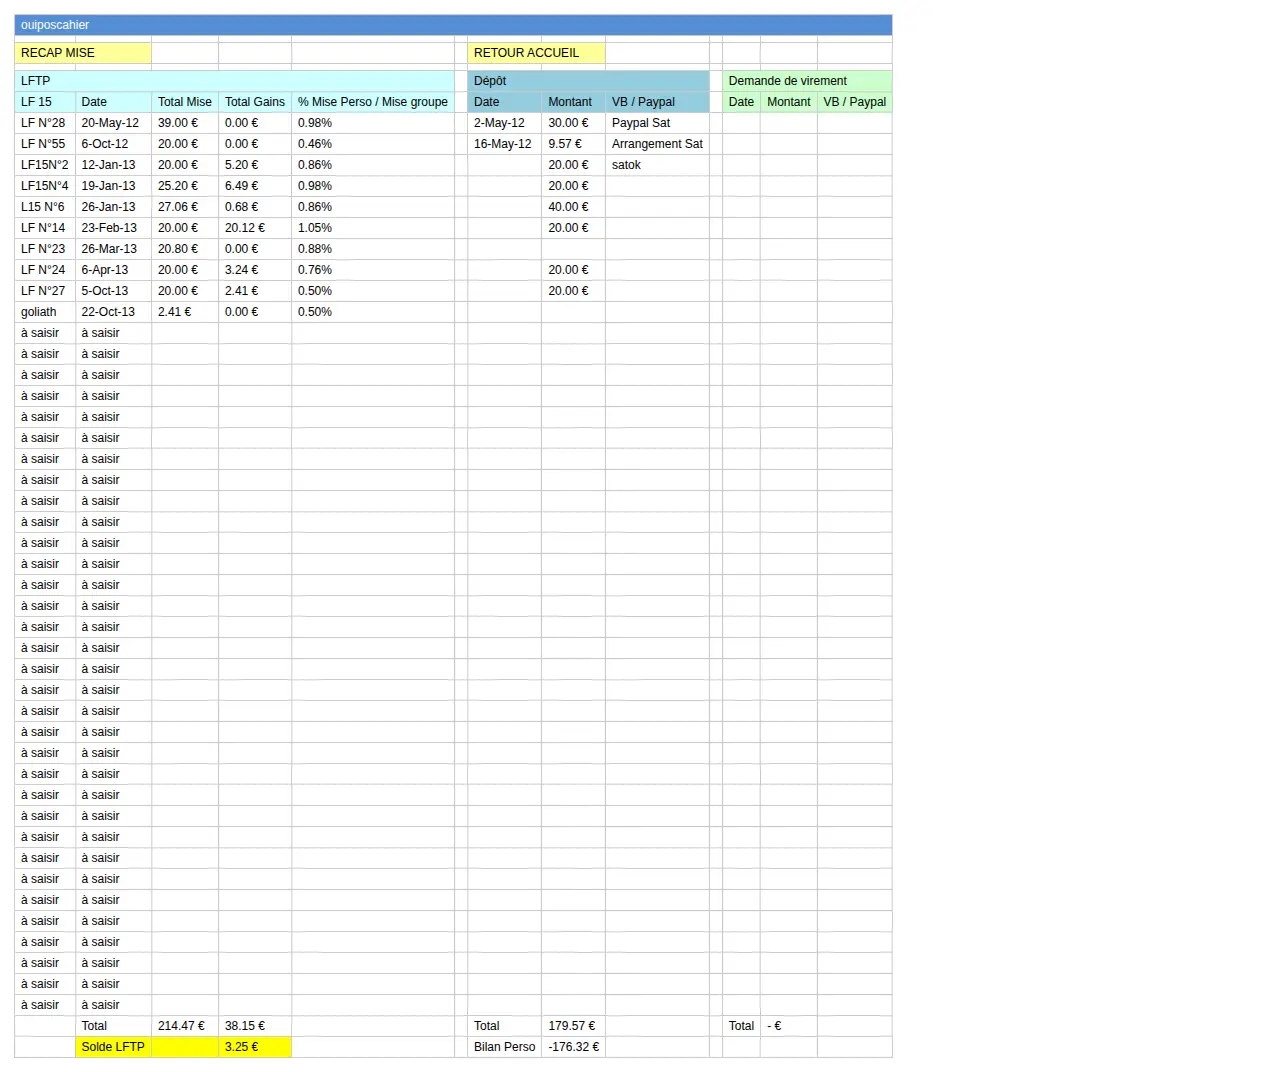1280x1072 pixels.
Task: Select the -176.32 € bilan cell
Action: (573, 1047)
